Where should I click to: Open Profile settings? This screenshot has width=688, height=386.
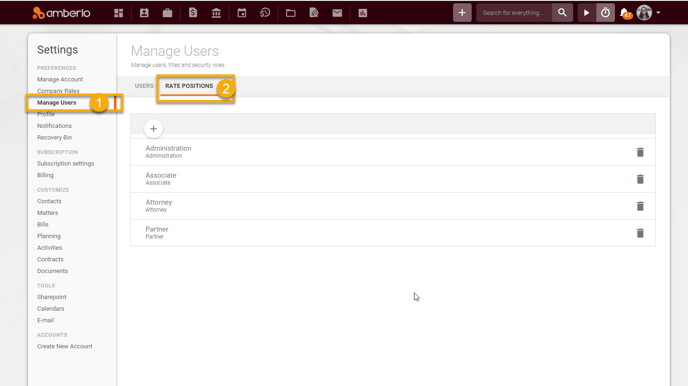46,114
